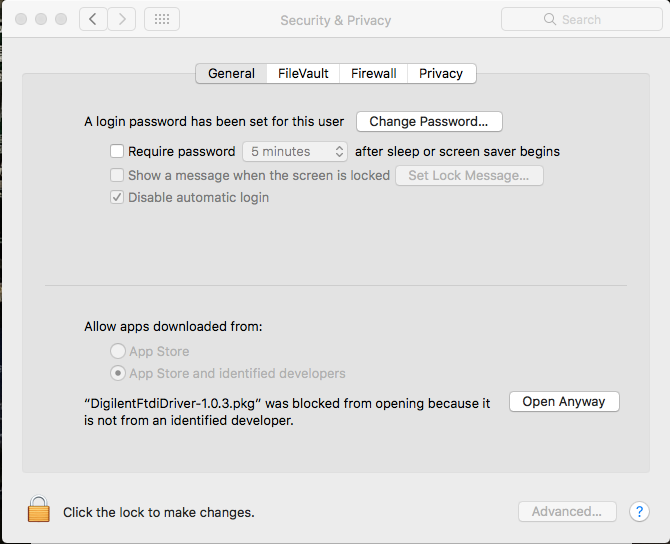Click the red close window button
Screen dimensions: 670x544
click(x=21, y=19)
